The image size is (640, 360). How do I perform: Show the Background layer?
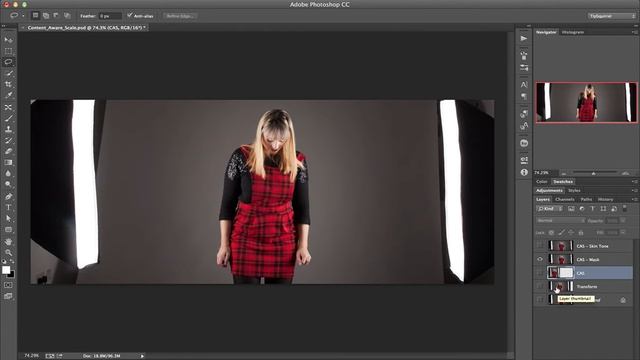[x=540, y=300]
